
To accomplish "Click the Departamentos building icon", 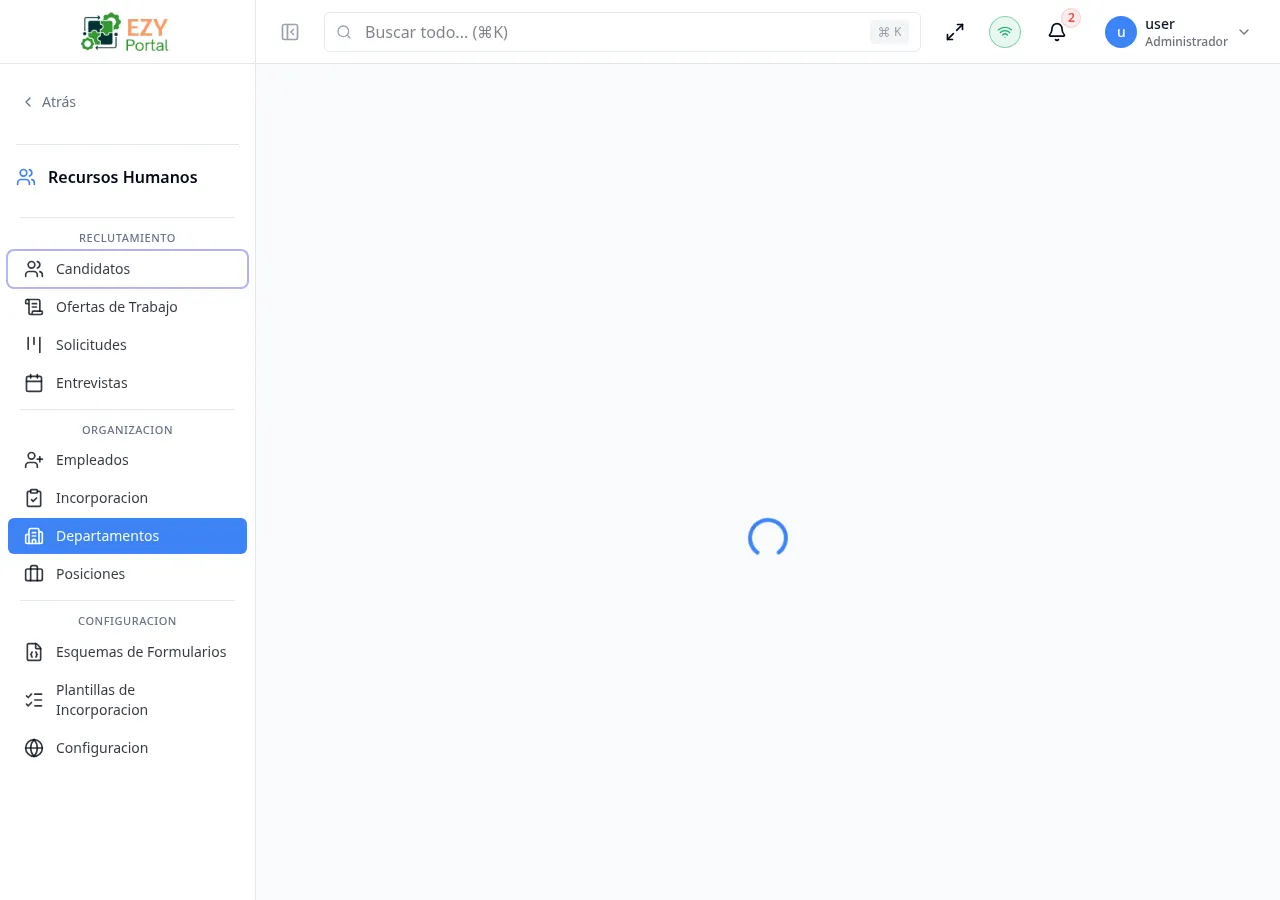I will (x=34, y=536).
